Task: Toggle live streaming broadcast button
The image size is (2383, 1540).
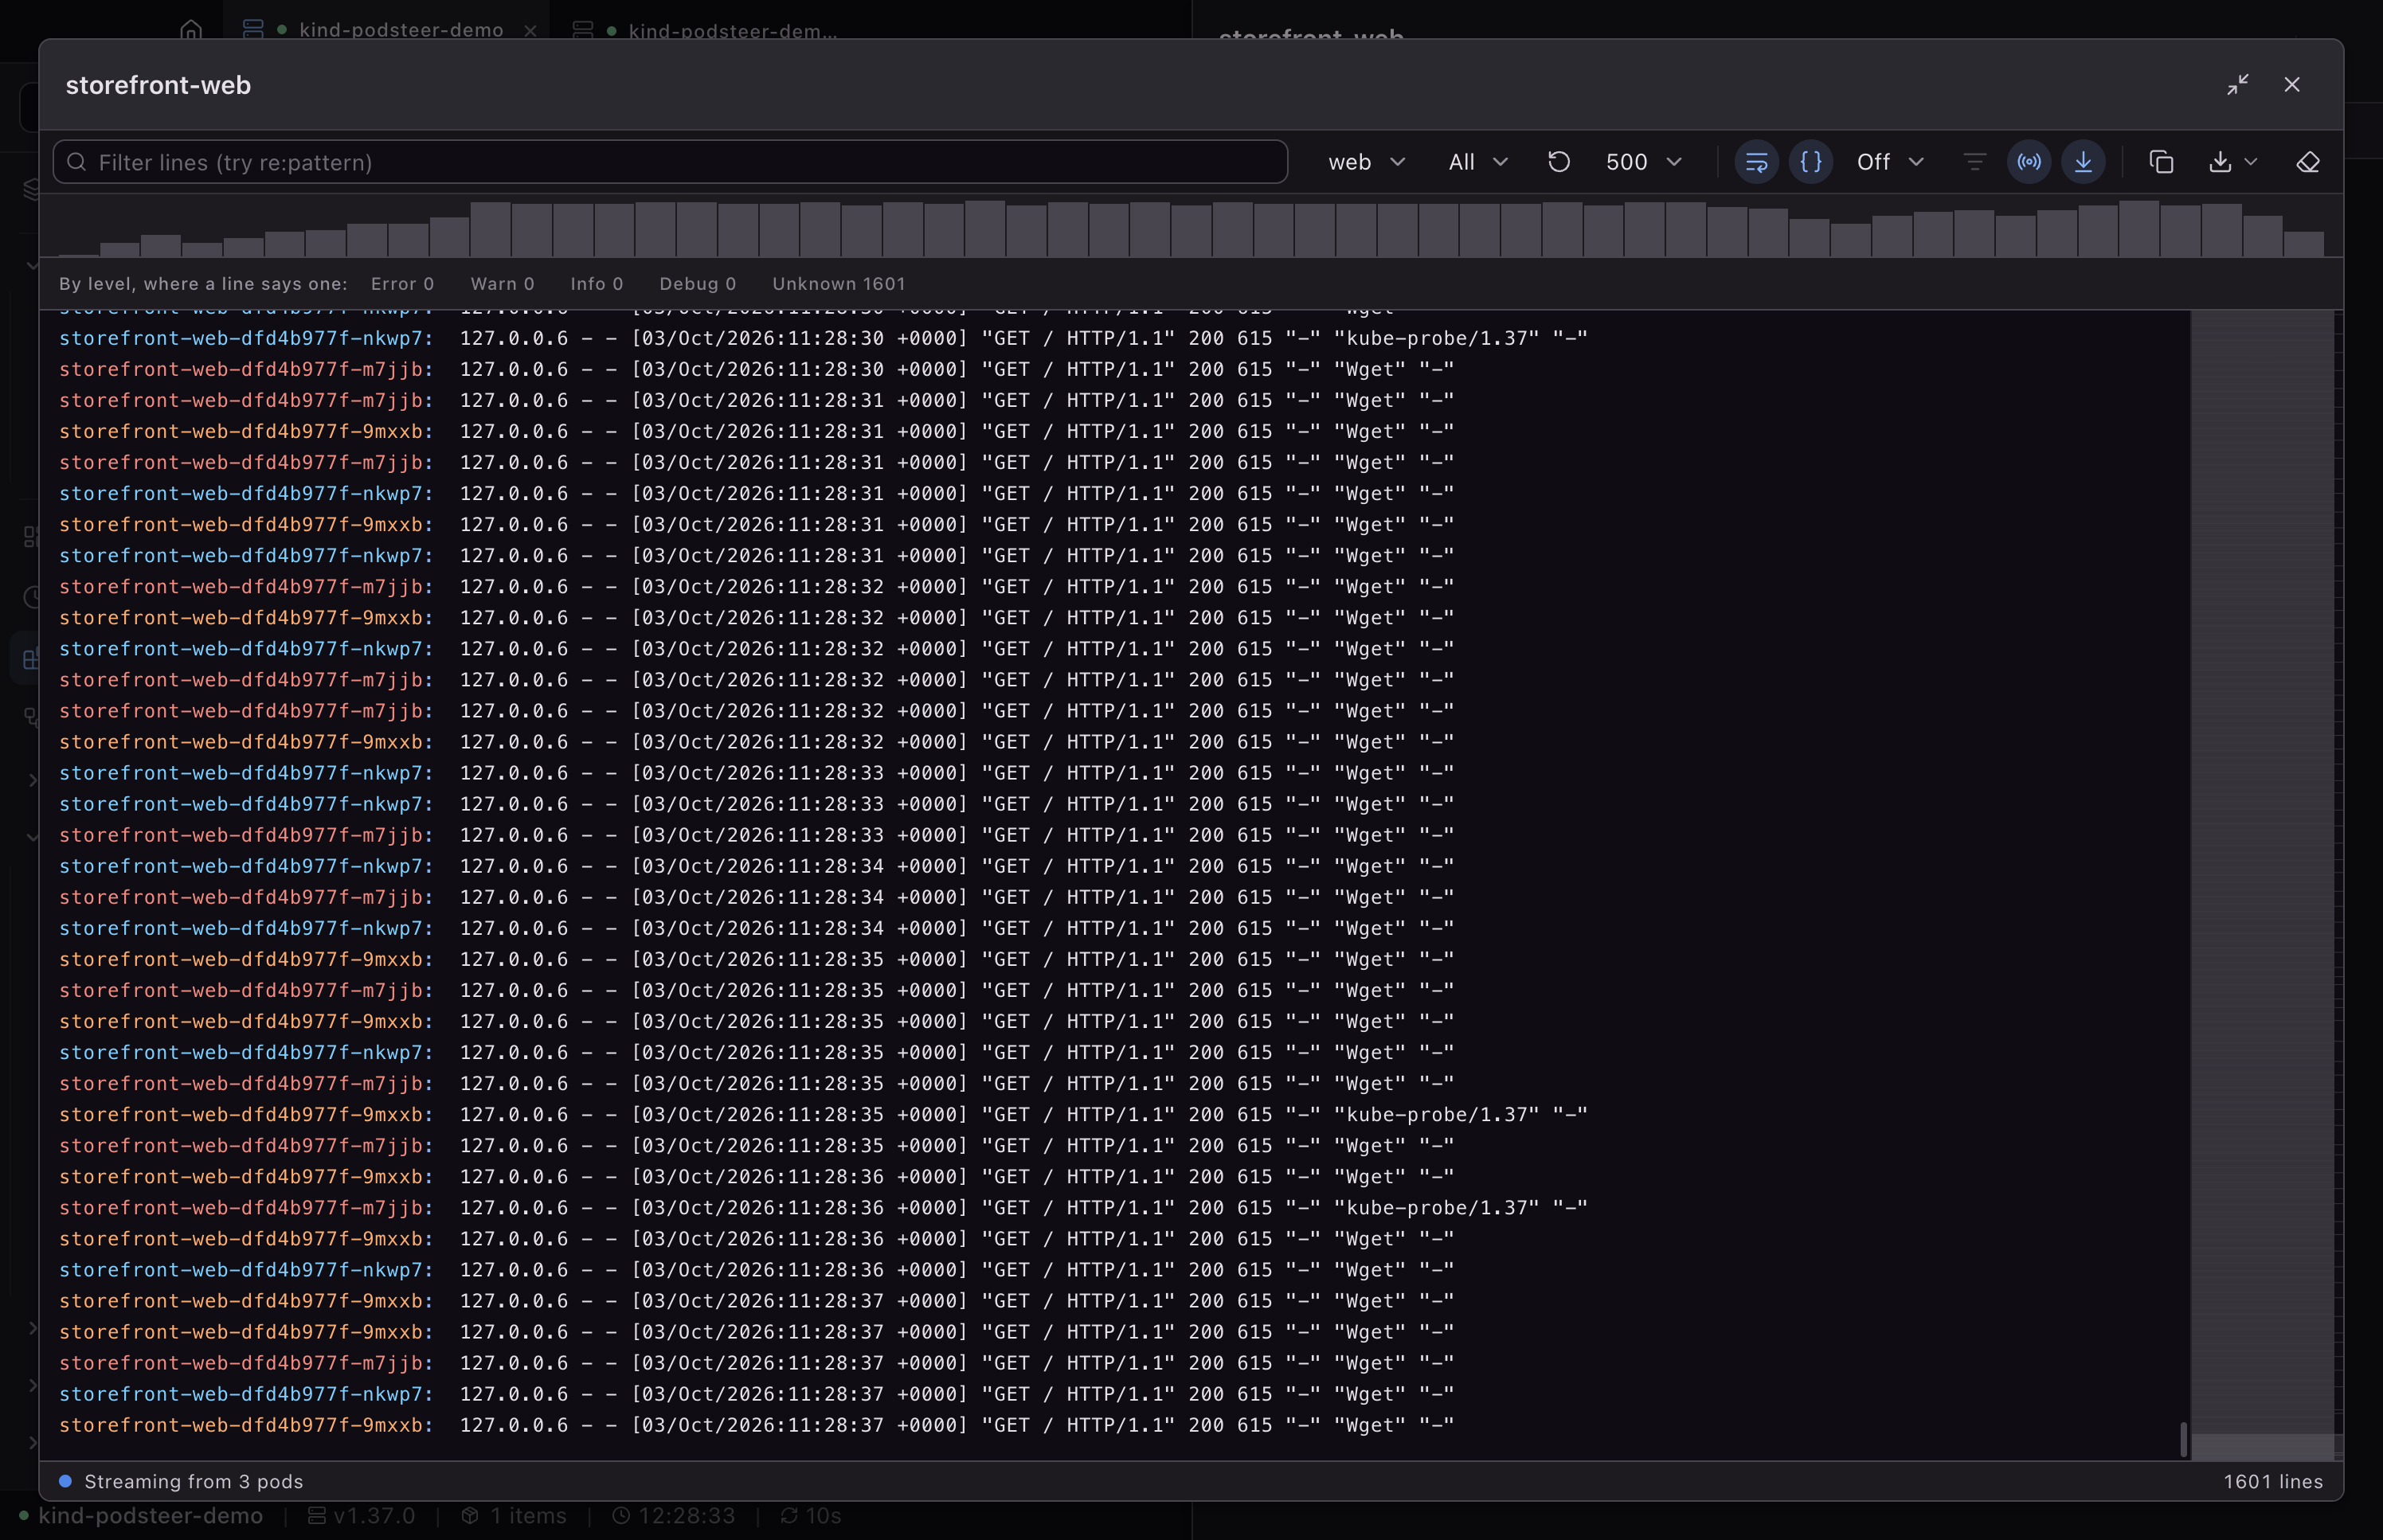Action: coord(2029,162)
